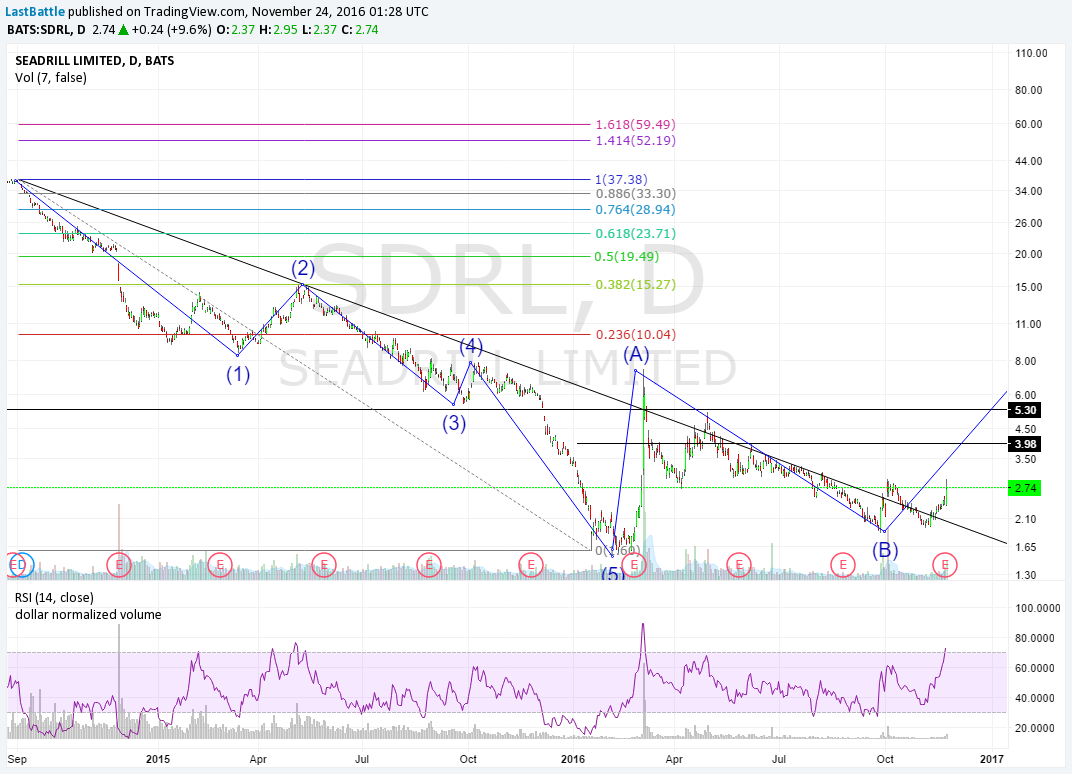Viewport: 1072px width, 774px height.
Task: Click the H:2.95 high price value
Action: (278, 29)
